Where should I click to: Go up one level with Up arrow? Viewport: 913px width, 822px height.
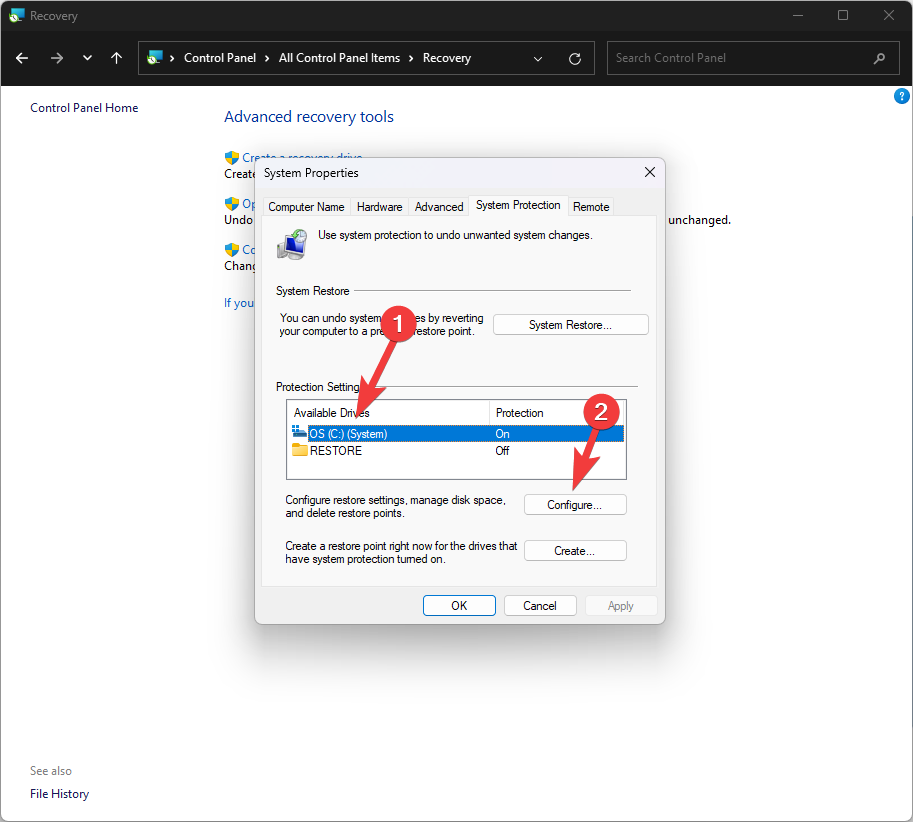[x=116, y=58]
